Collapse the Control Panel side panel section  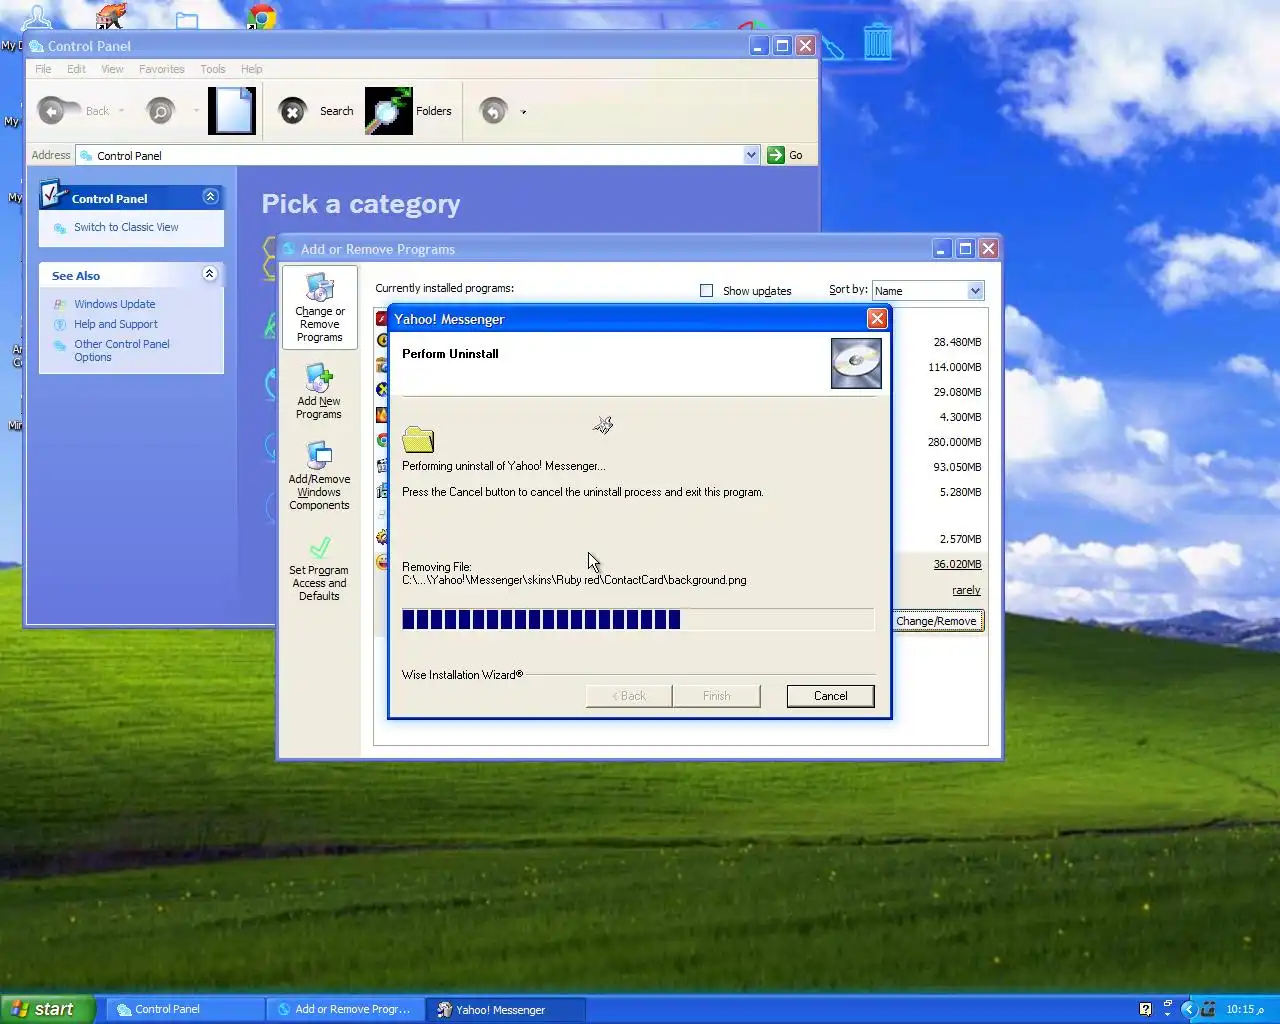tap(210, 197)
